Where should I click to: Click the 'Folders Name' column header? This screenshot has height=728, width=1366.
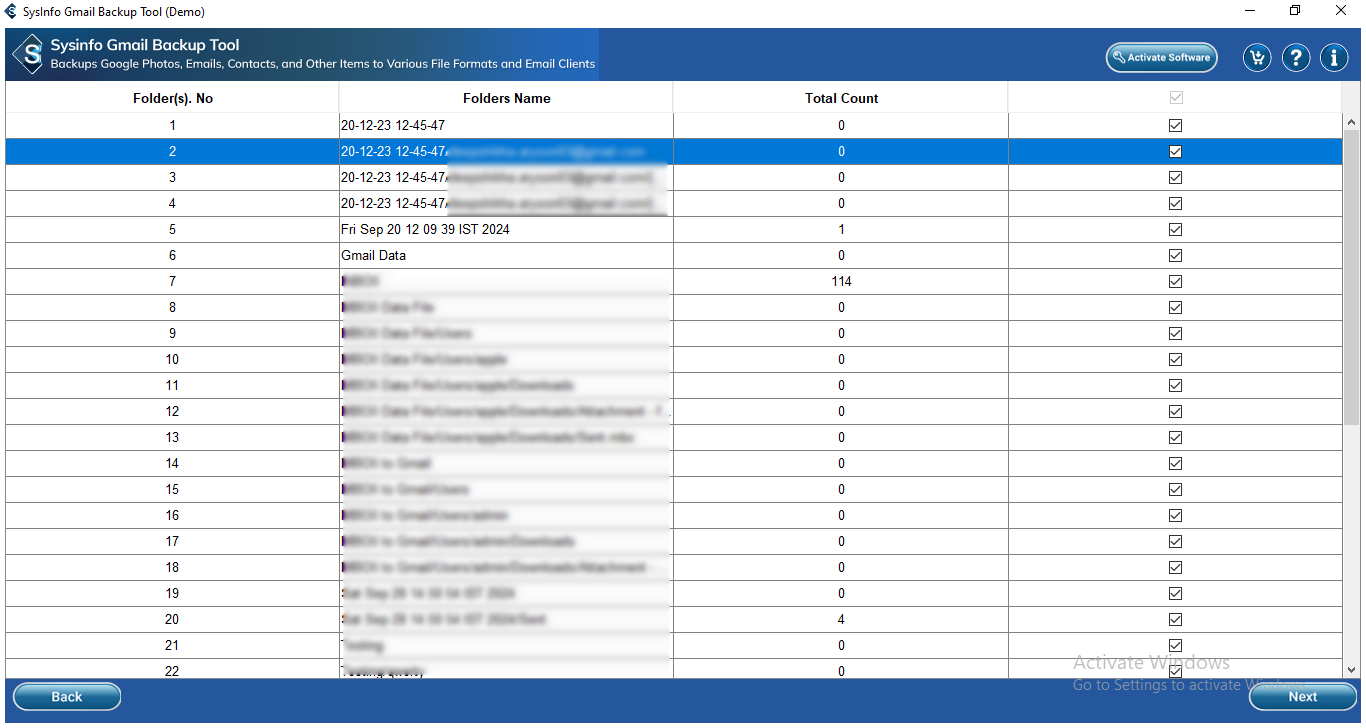506,98
